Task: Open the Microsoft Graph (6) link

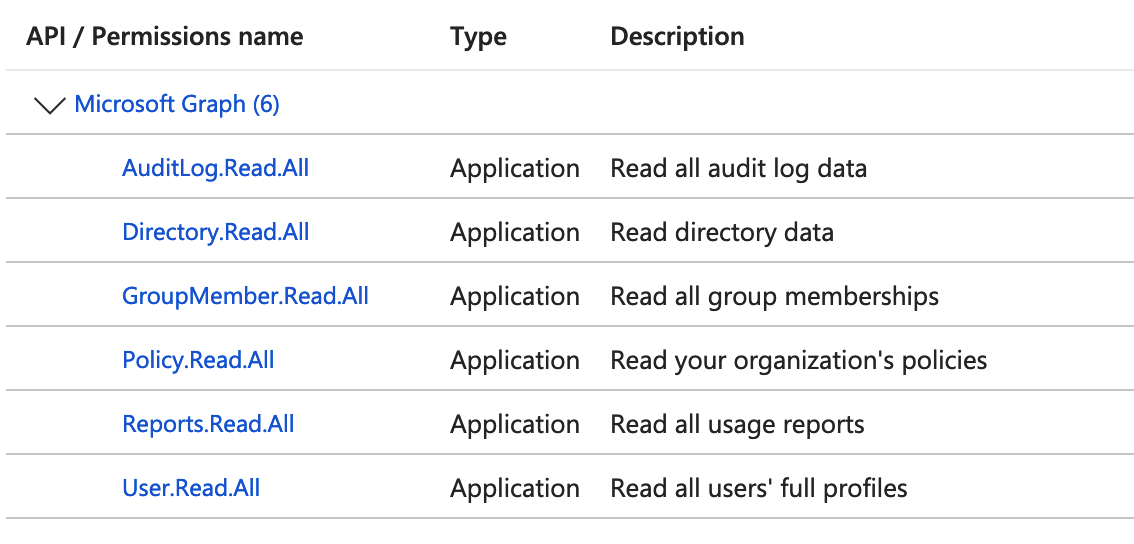Action: click(177, 104)
